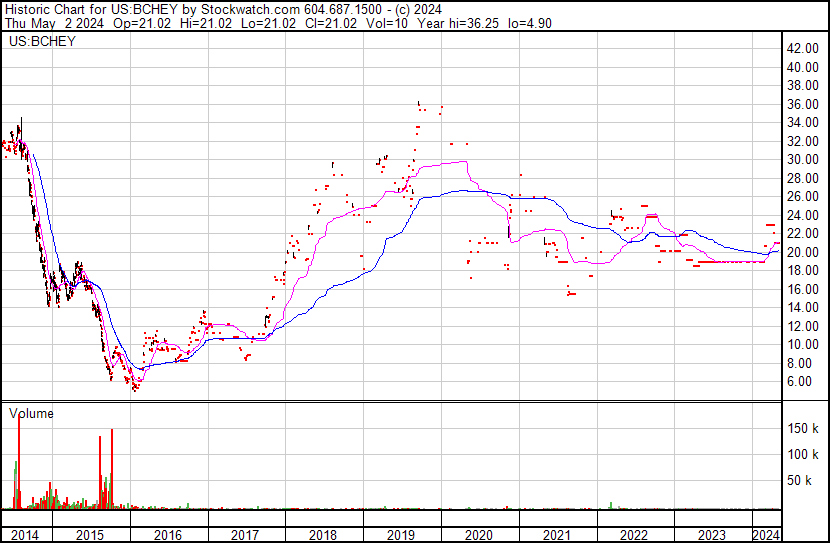The width and height of the screenshot is (830, 543).
Task: Click the 6.00 price axis label
Action: point(800,381)
